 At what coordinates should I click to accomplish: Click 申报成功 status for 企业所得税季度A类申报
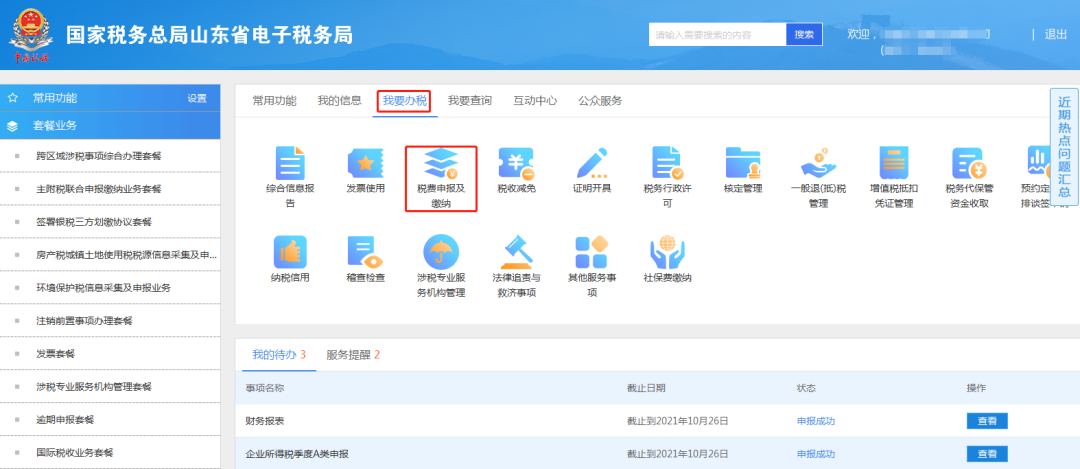click(x=816, y=454)
